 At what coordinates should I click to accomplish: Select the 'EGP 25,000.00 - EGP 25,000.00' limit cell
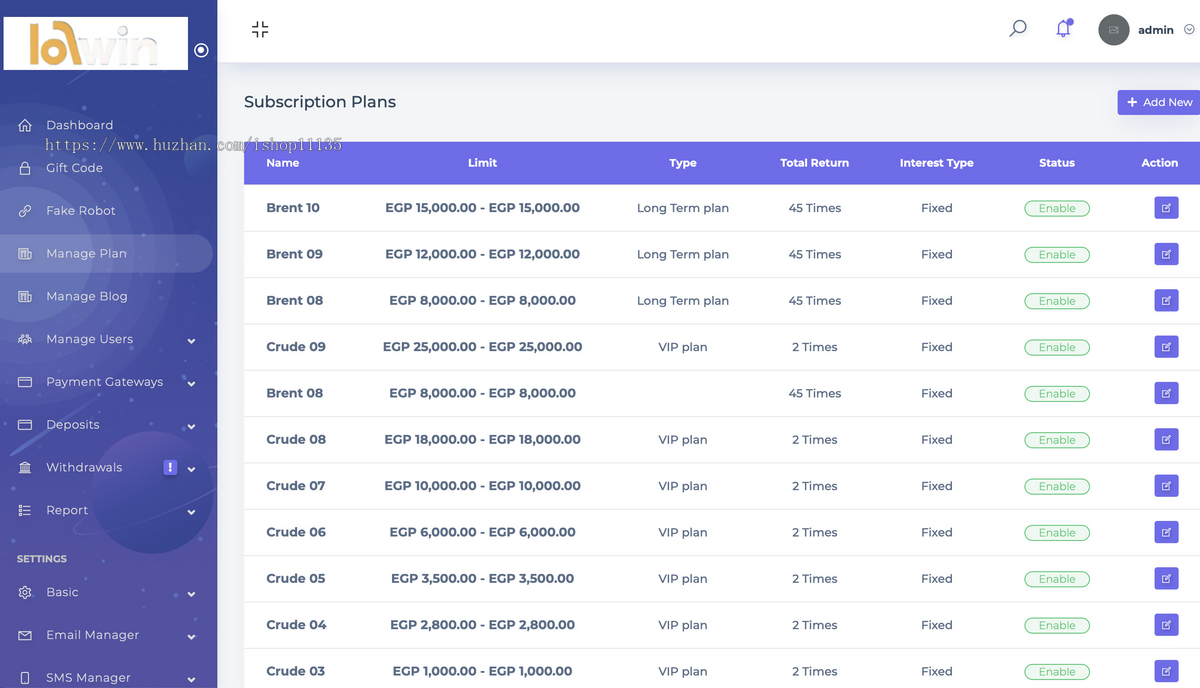482,347
